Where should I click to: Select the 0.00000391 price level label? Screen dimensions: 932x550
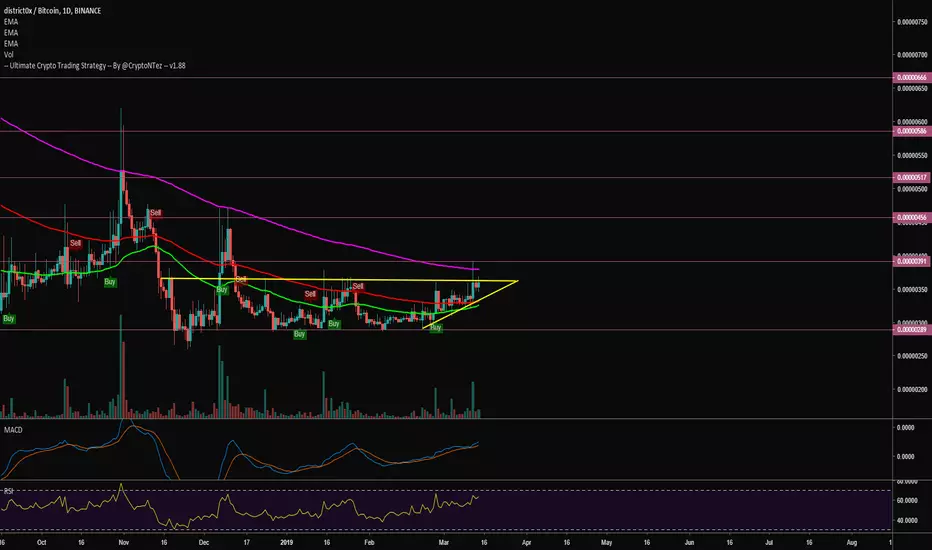911,261
